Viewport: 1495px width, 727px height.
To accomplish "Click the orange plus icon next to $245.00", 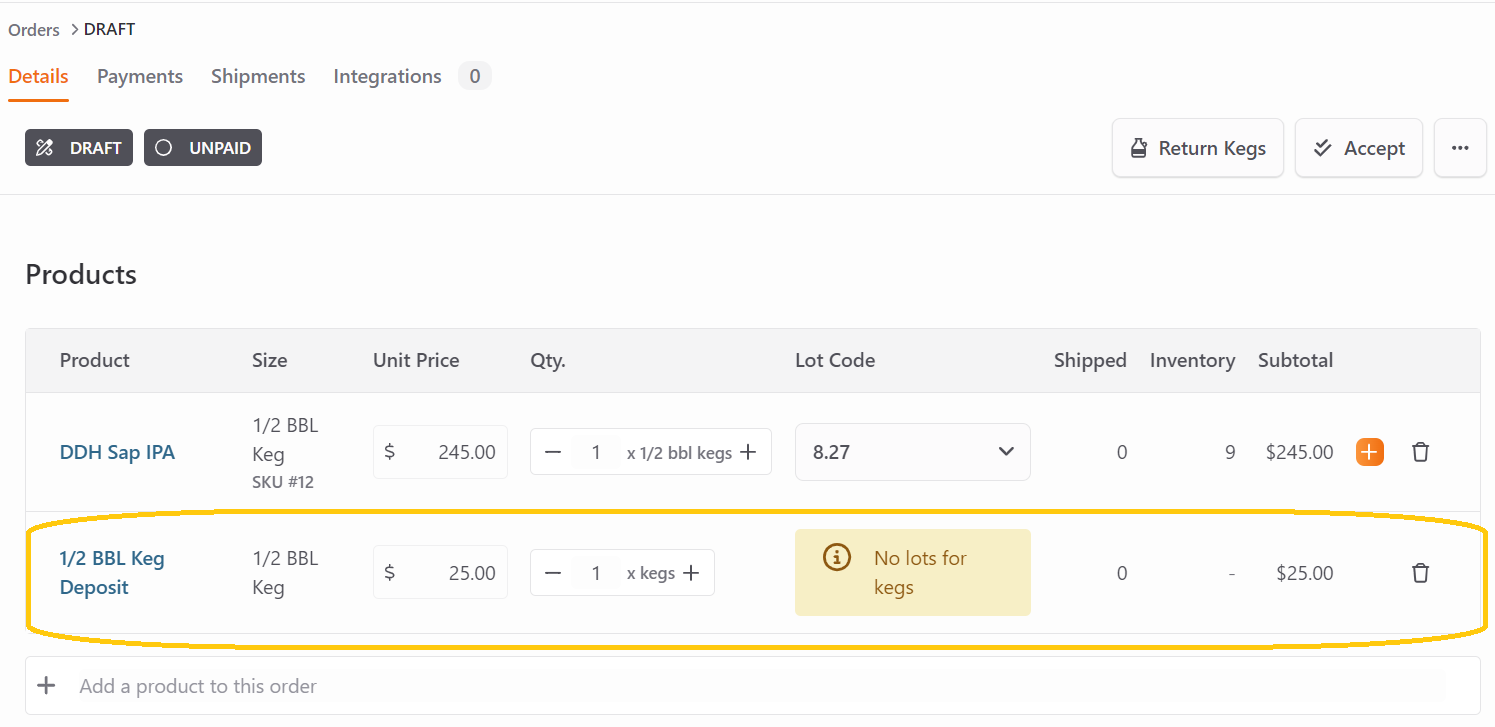I will point(1369,452).
